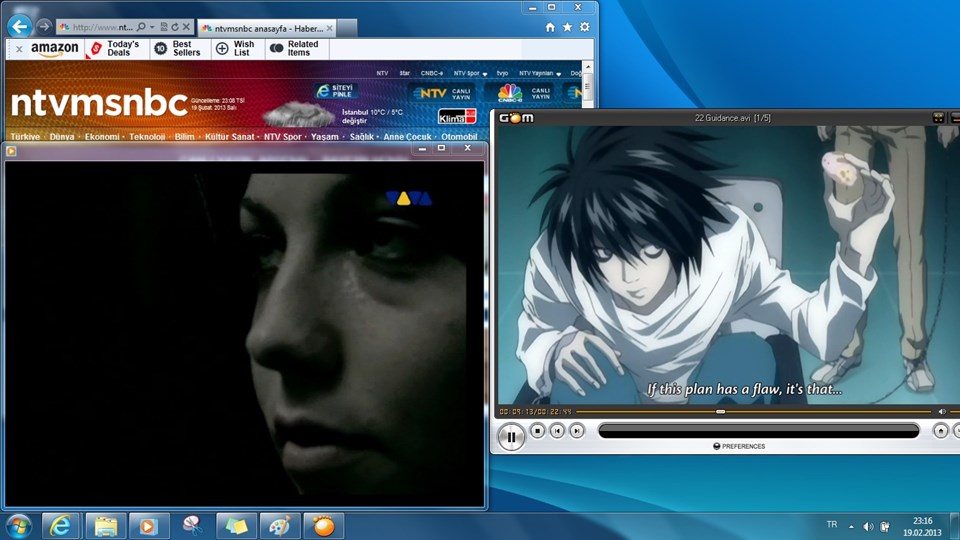This screenshot has width=960, height=540.
Task: Skip to next track in GOM Player
Action: coord(577,431)
